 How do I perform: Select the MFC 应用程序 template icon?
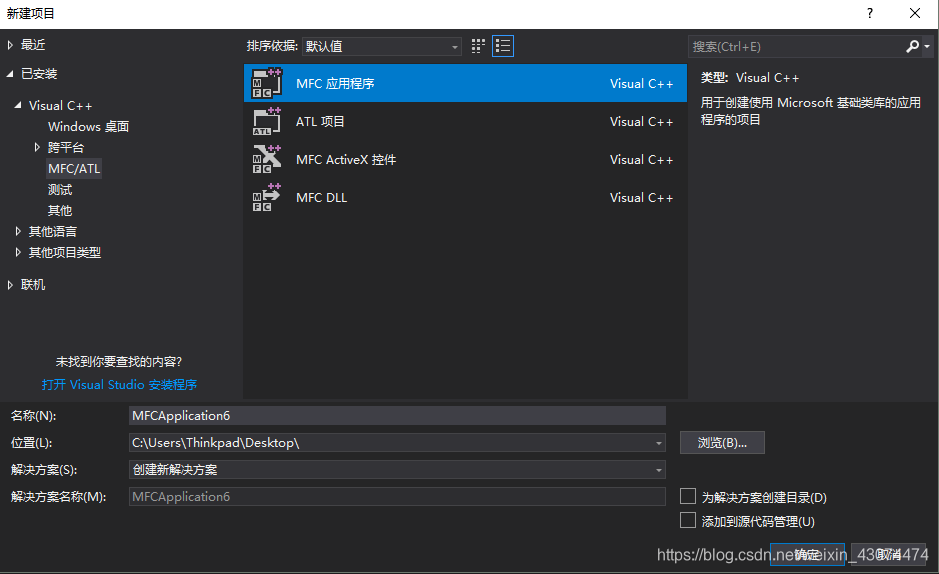coord(266,83)
